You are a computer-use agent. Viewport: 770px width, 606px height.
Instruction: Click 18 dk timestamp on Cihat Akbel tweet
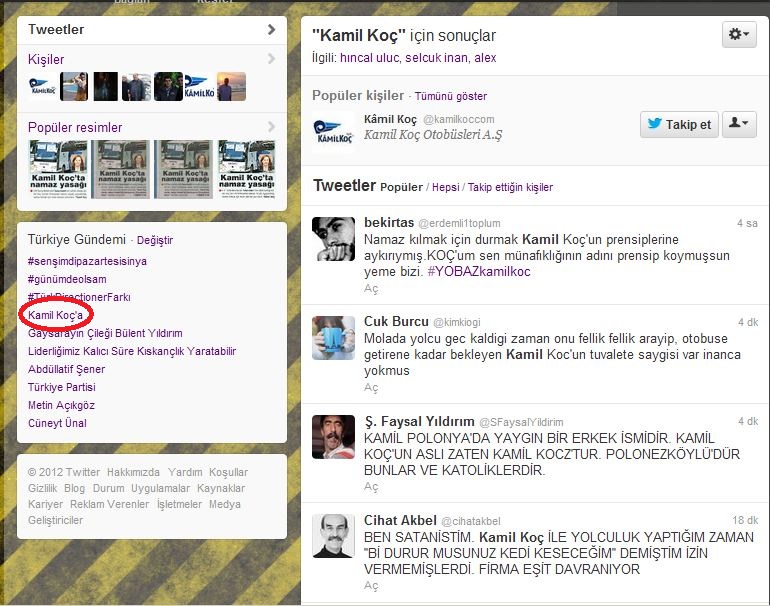(x=745, y=520)
